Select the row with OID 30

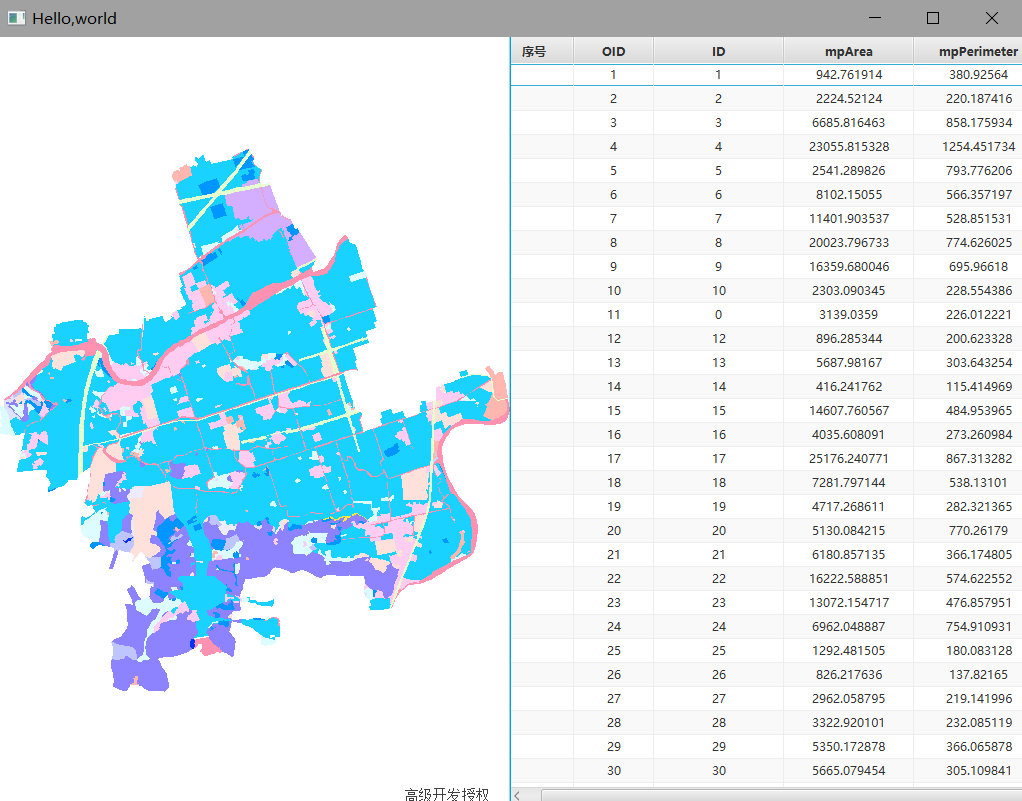[613, 771]
